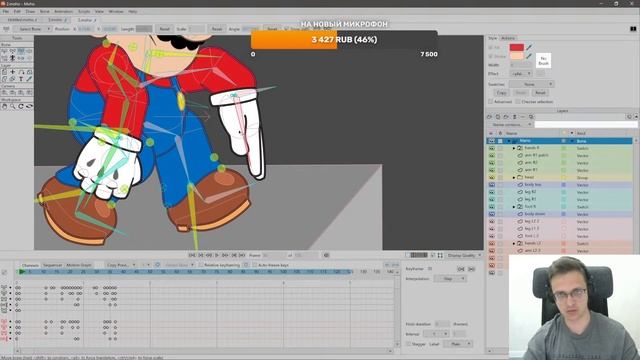Select the Zoom Workspace magnifier tool
640x360 pixels.
13,106
